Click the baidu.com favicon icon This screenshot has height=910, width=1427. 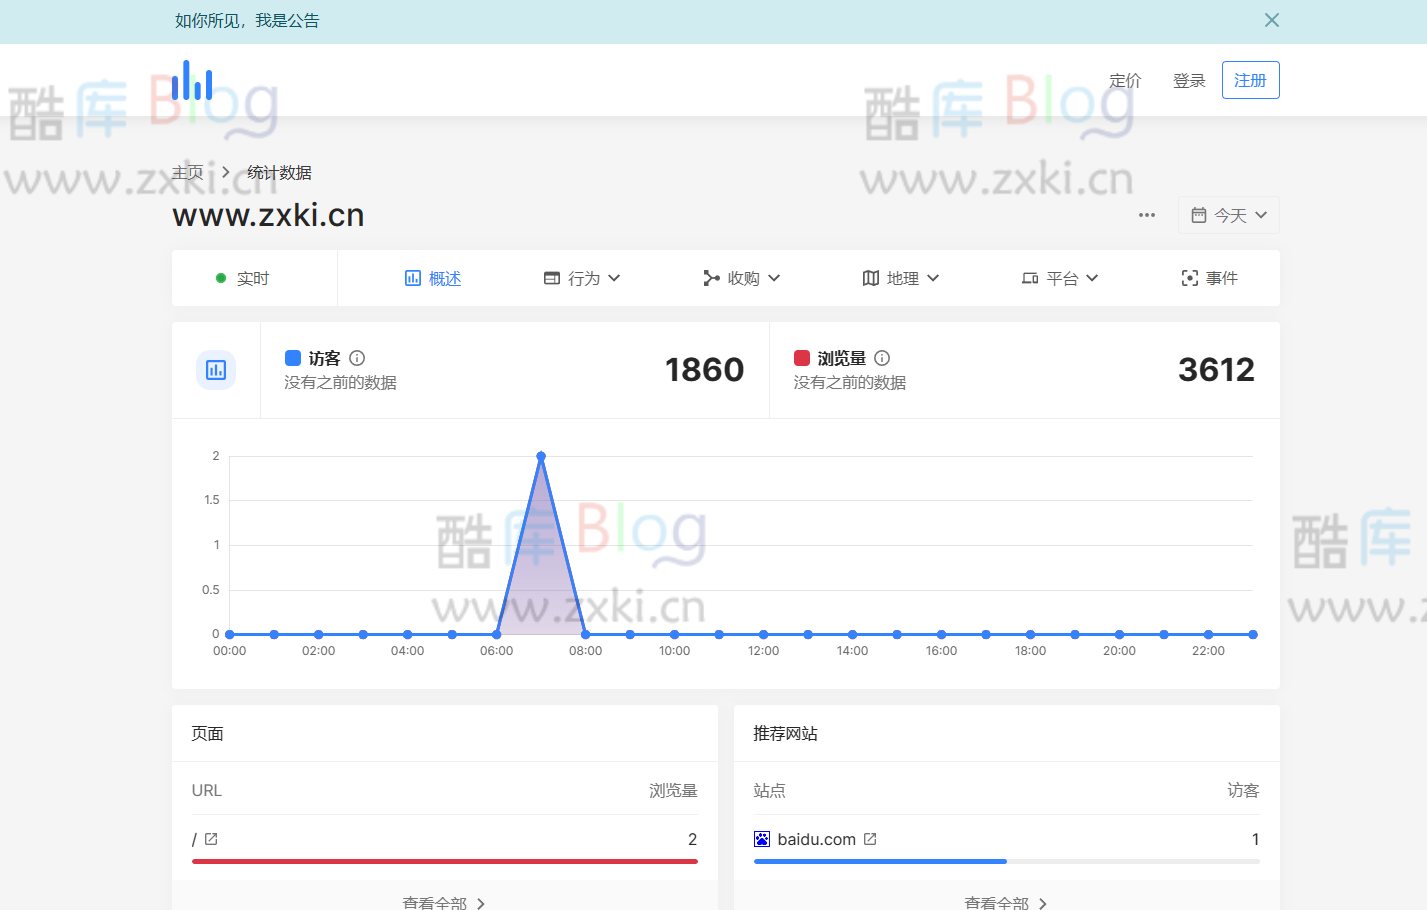[761, 839]
